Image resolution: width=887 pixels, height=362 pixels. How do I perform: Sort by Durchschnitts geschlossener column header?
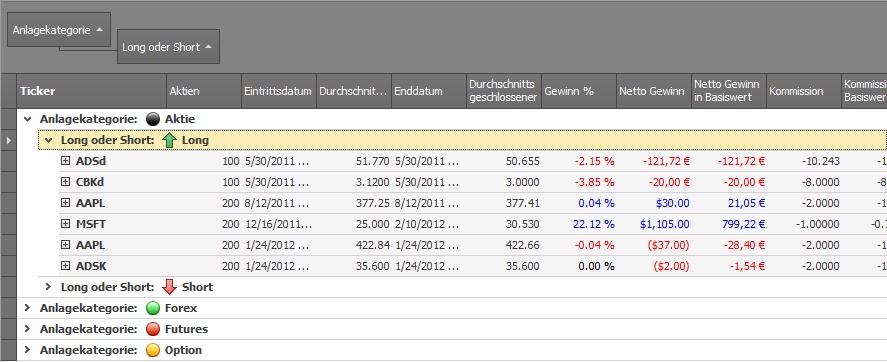click(504, 91)
